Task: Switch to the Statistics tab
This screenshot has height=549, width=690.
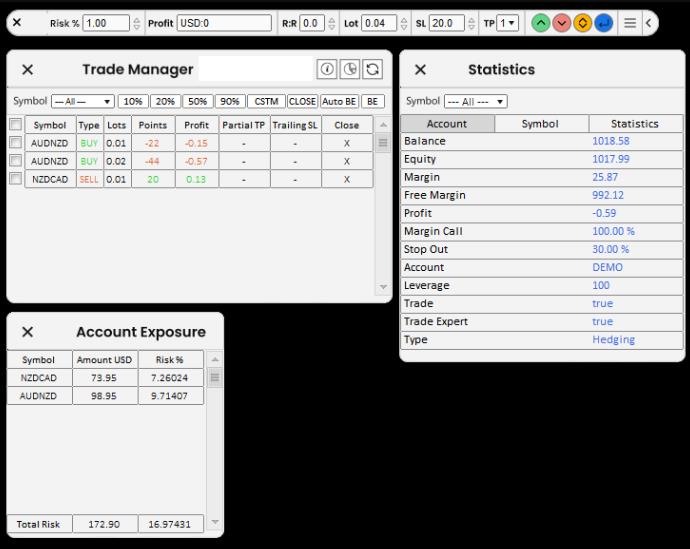Action: pyautogui.click(x=635, y=124)
